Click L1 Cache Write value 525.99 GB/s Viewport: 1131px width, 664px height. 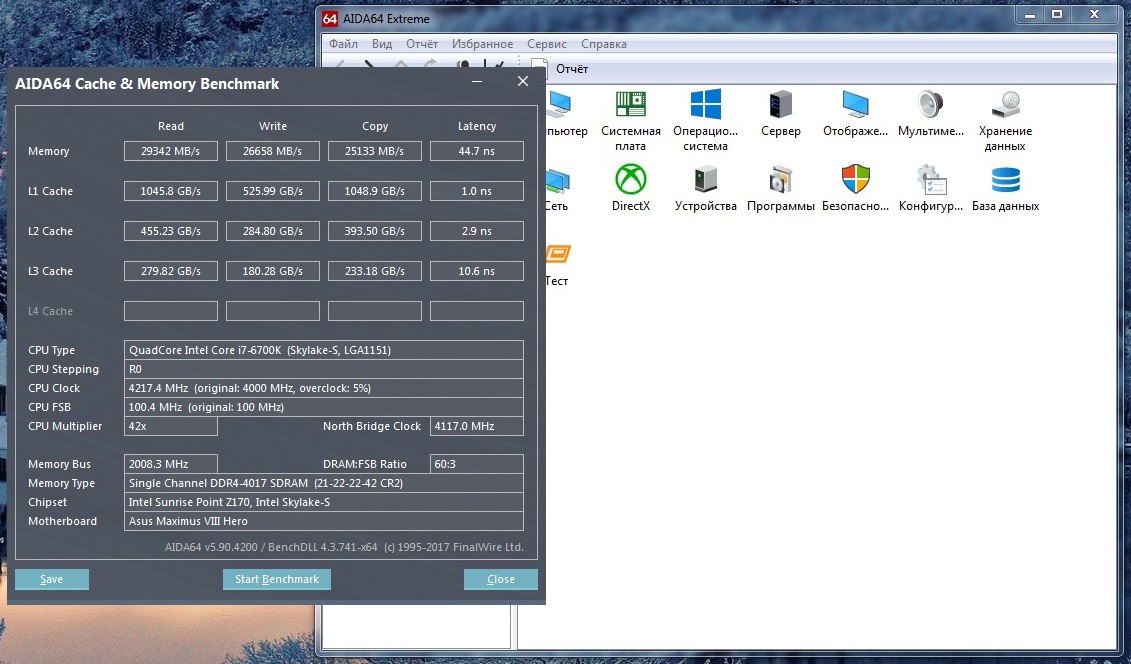coord(273,191)
